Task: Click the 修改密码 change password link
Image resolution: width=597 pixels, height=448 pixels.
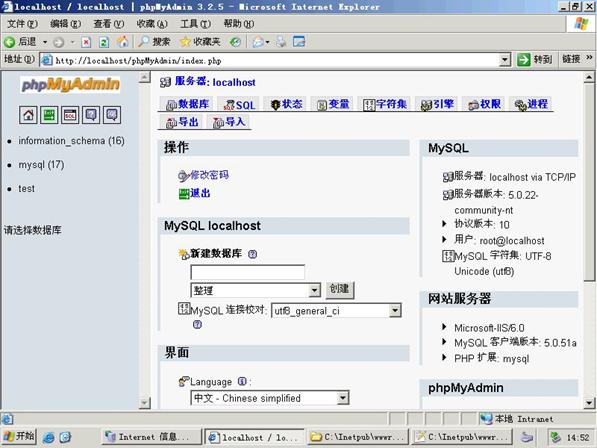Action: click(209, 175)
